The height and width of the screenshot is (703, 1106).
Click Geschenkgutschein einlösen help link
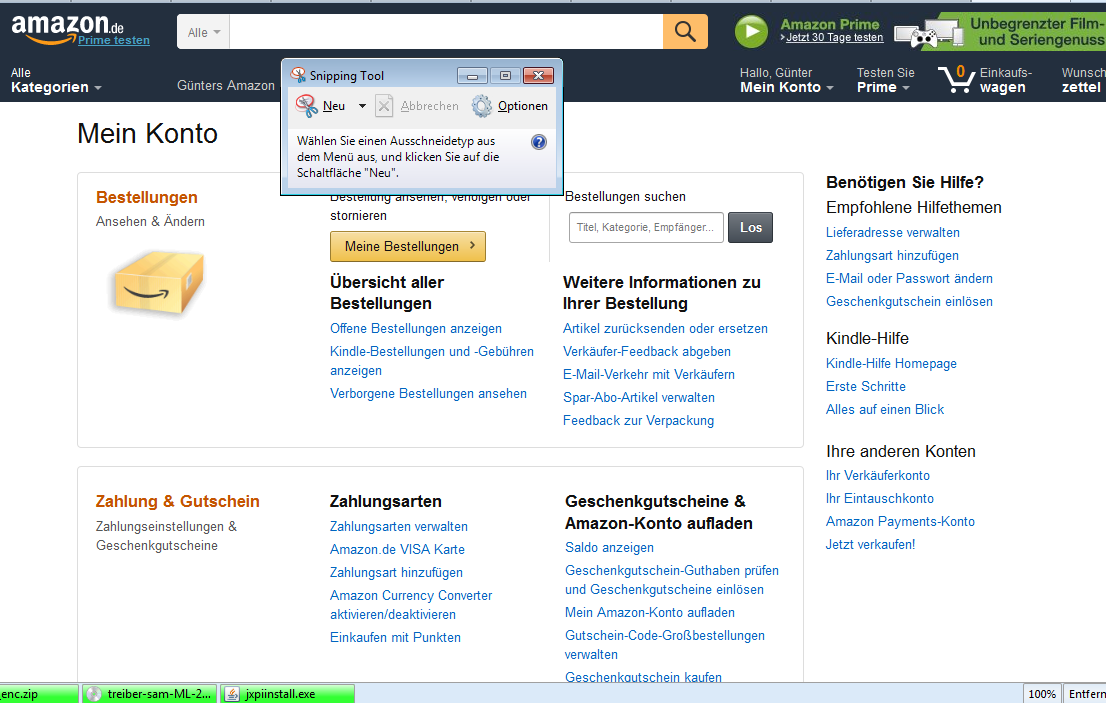click(909, 301)
